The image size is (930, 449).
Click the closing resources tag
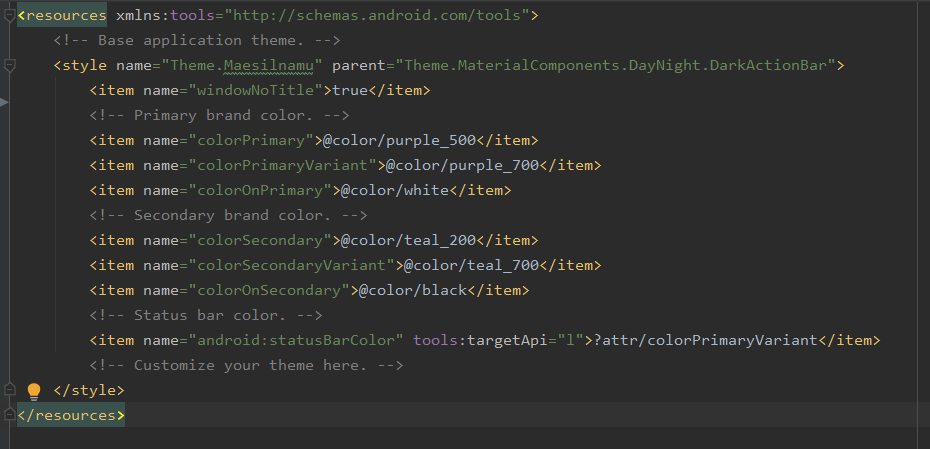click(71, 415)
